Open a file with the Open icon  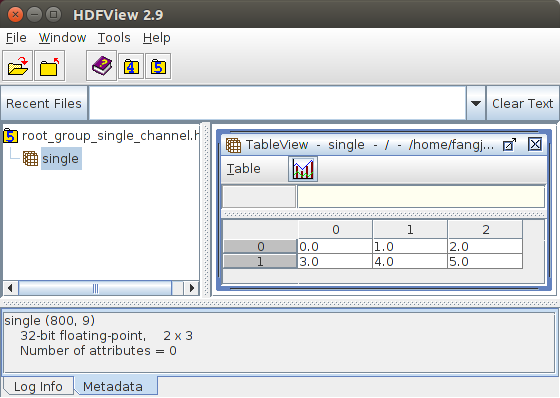tap(18, 66)
